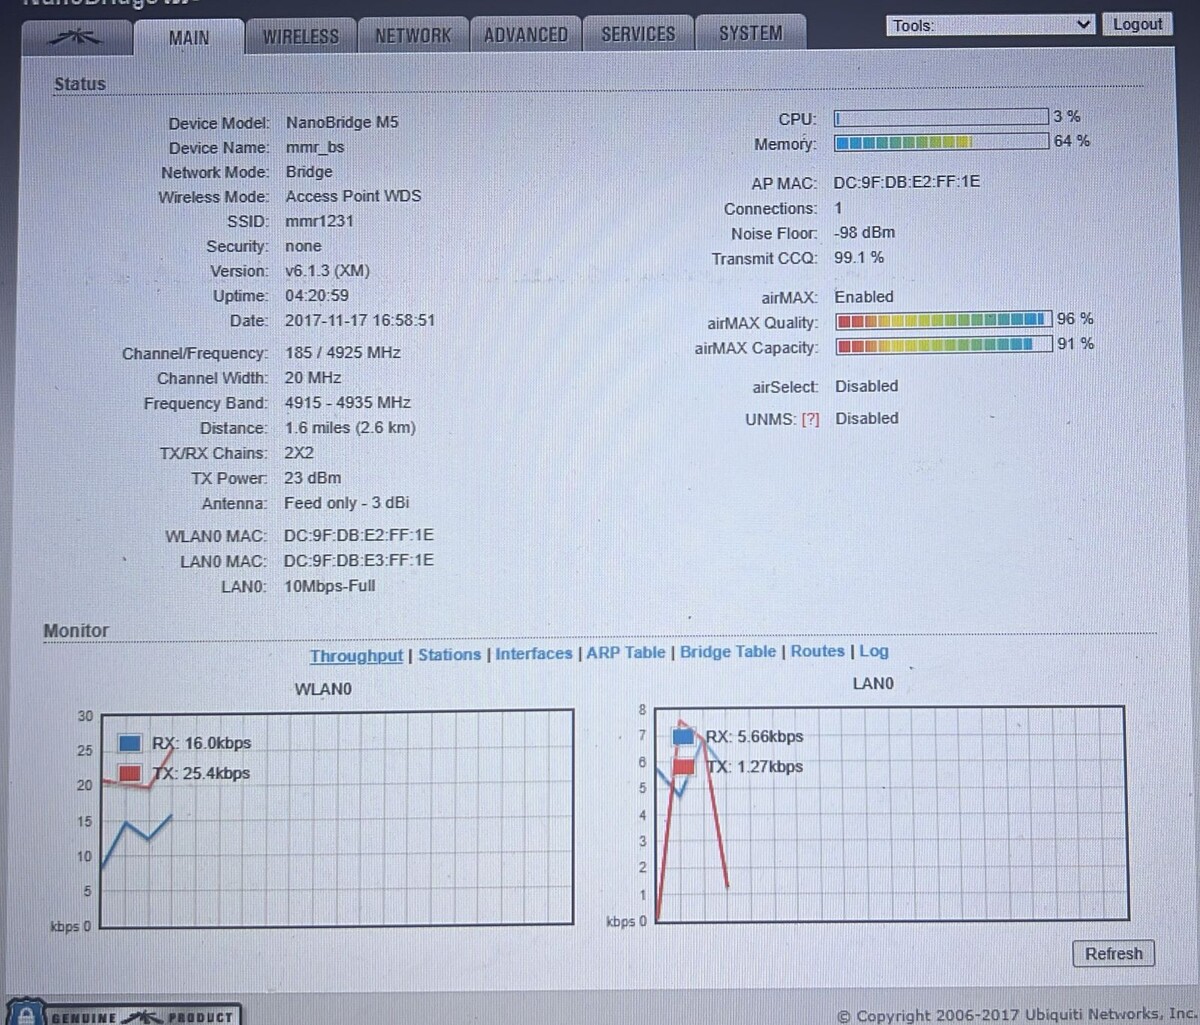Click the Access Point WDS value
The image size is (1200, 1025).
[353, 196]
